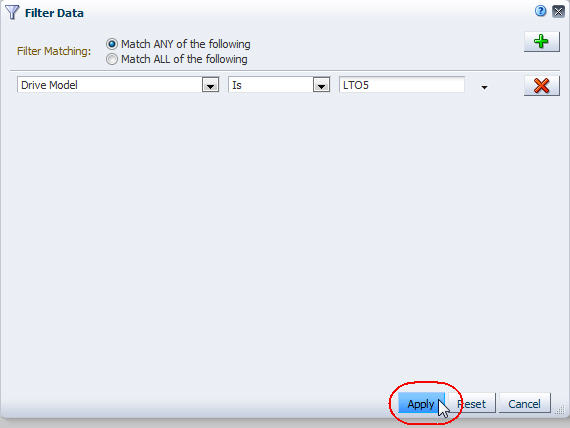Focus the LTO5 value input field
The width and height of the screenshot is (570, 428).
[402, 85]
